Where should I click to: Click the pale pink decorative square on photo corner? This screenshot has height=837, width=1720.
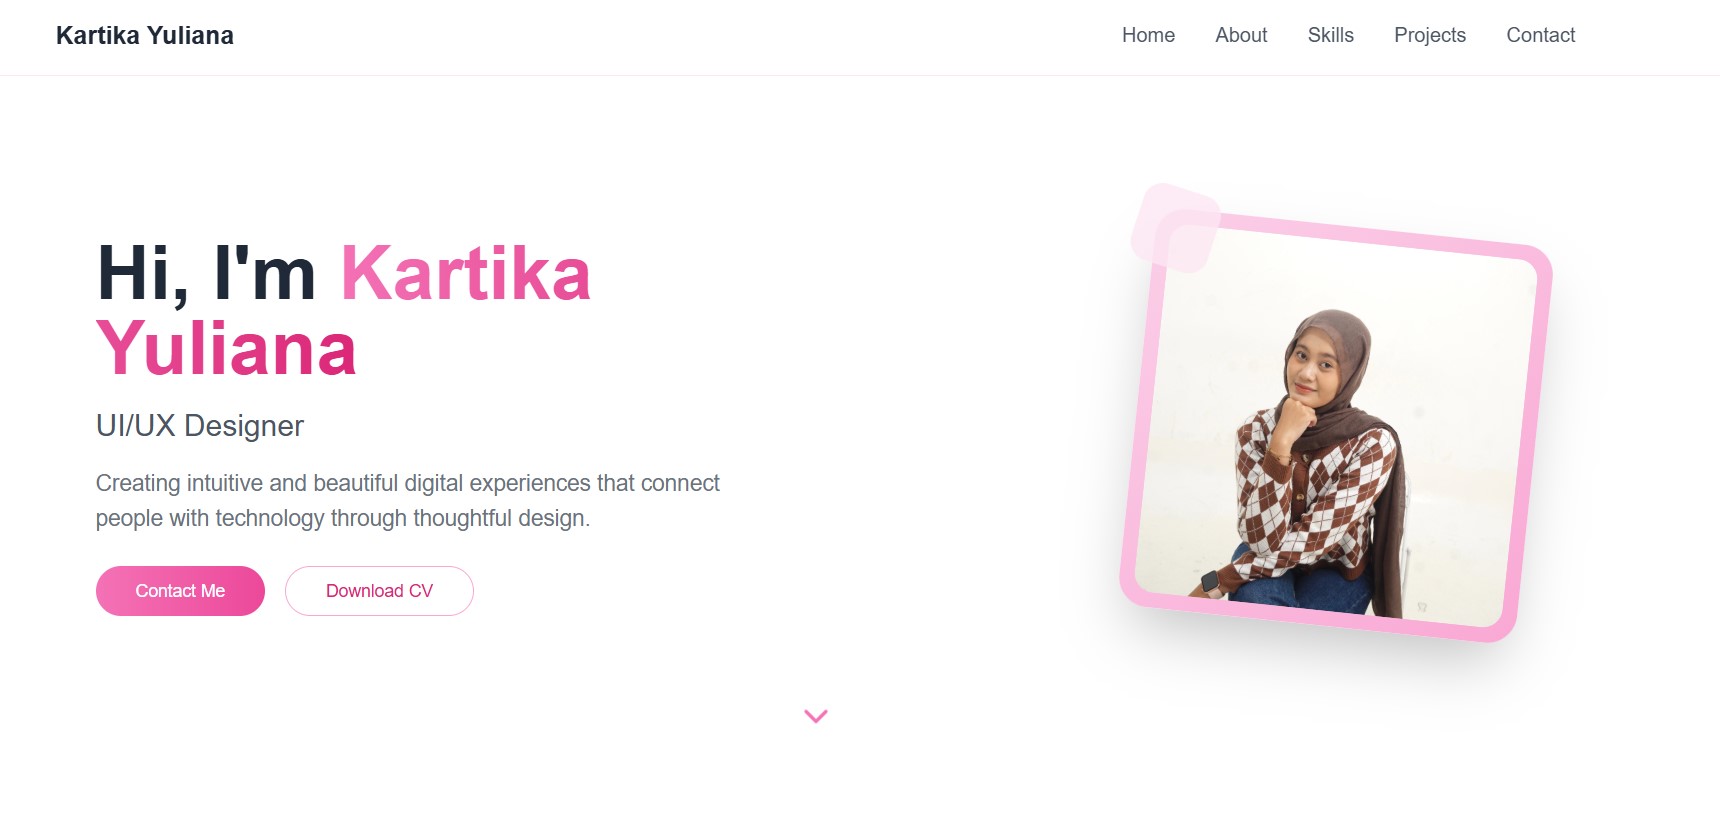(1175, 227)
